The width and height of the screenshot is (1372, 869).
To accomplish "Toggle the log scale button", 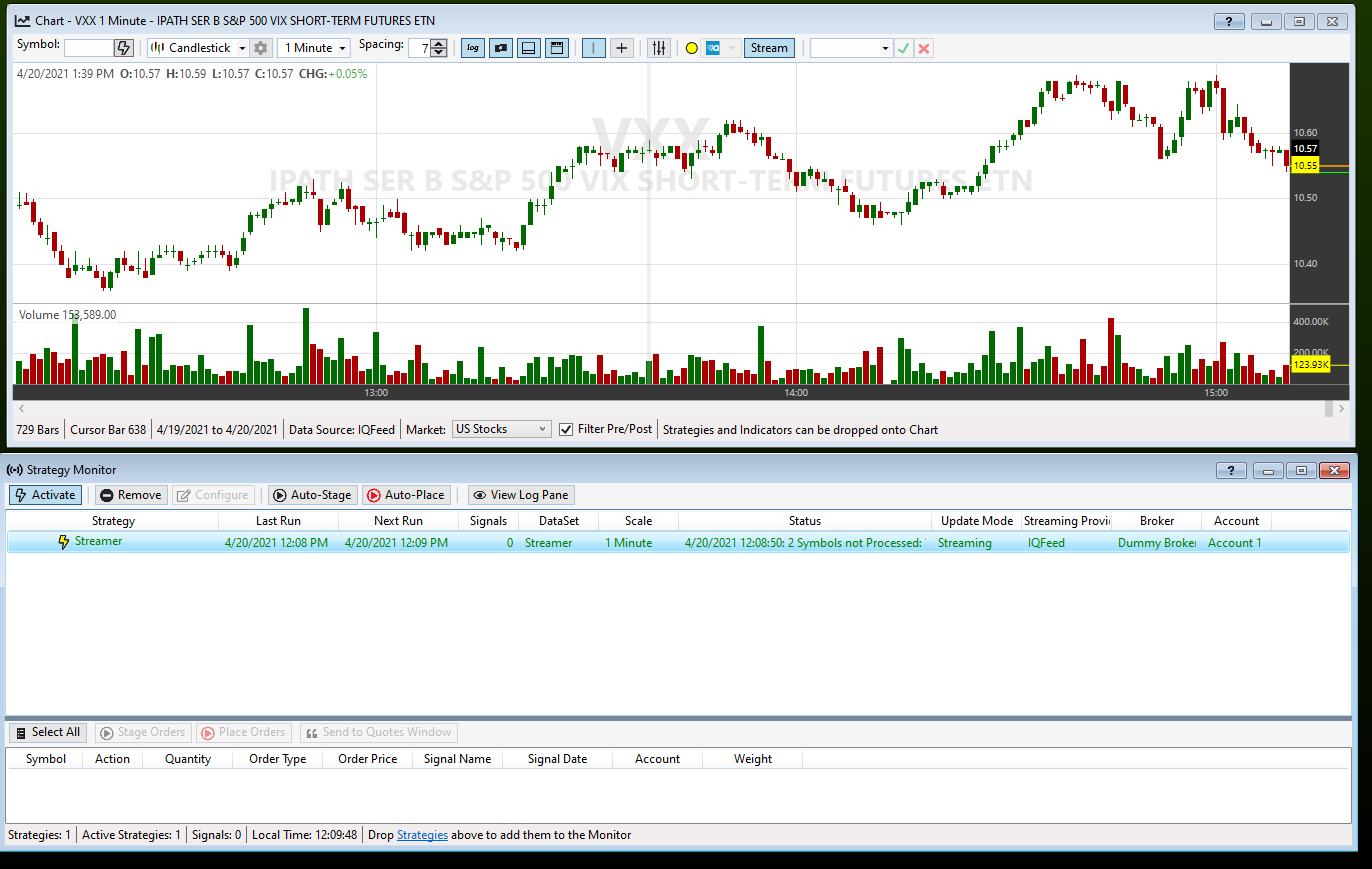I will (x=473, y=48).
